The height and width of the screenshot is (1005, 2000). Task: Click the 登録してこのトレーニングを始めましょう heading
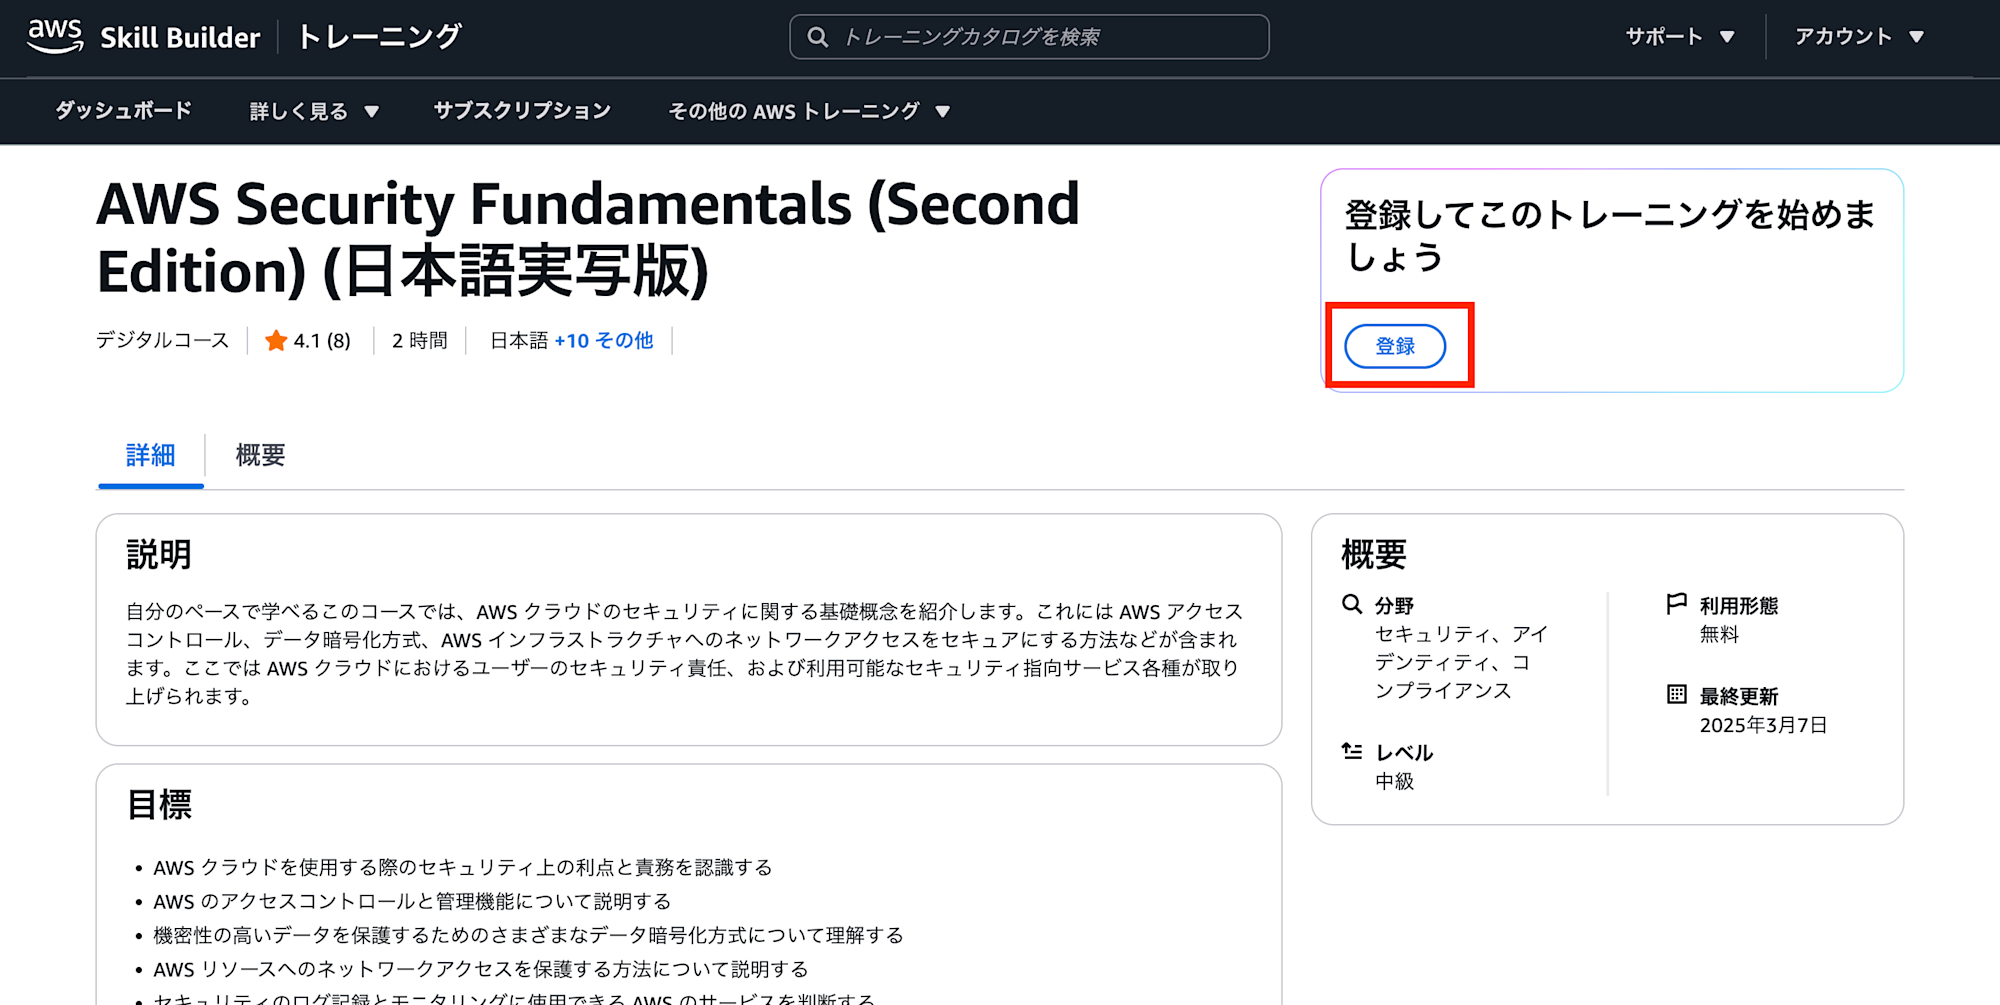1610,236
